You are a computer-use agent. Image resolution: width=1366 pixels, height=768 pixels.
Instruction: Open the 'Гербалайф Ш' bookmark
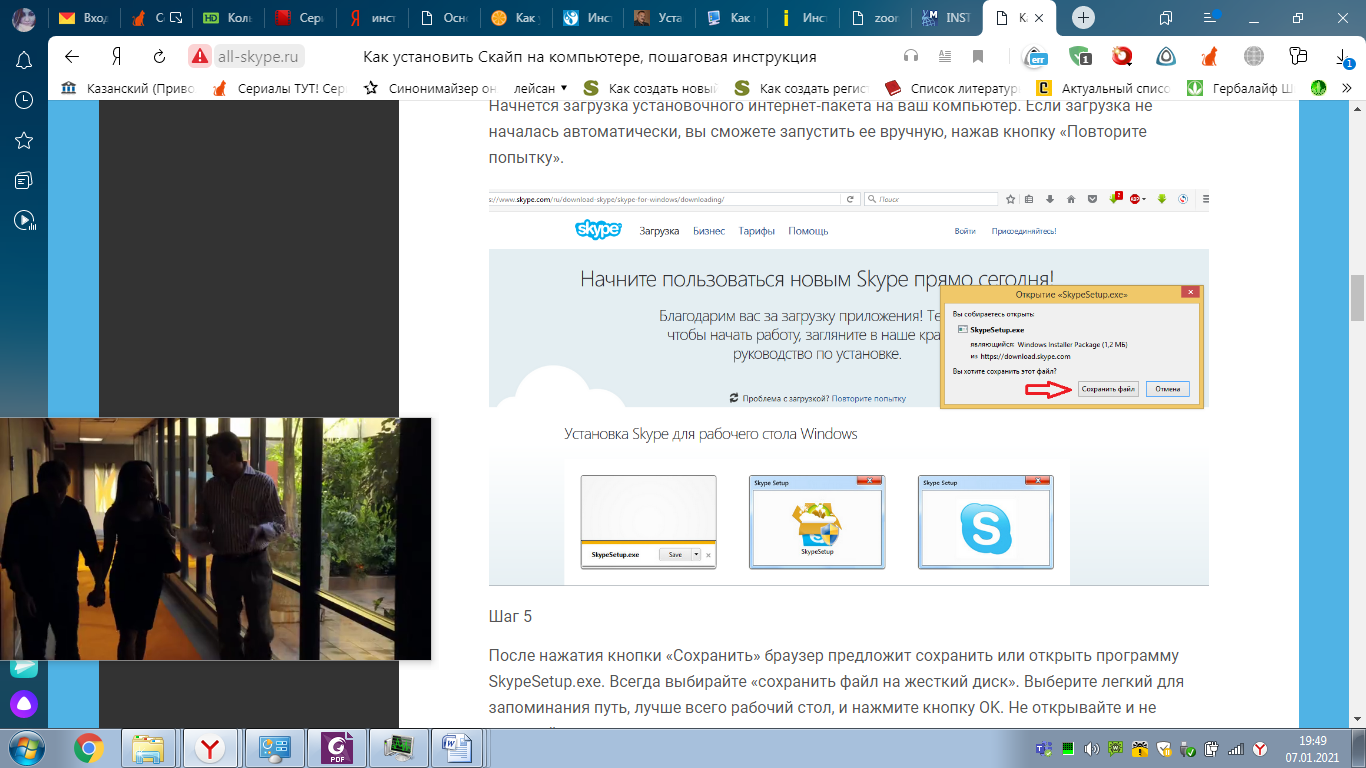point(1240,88)
